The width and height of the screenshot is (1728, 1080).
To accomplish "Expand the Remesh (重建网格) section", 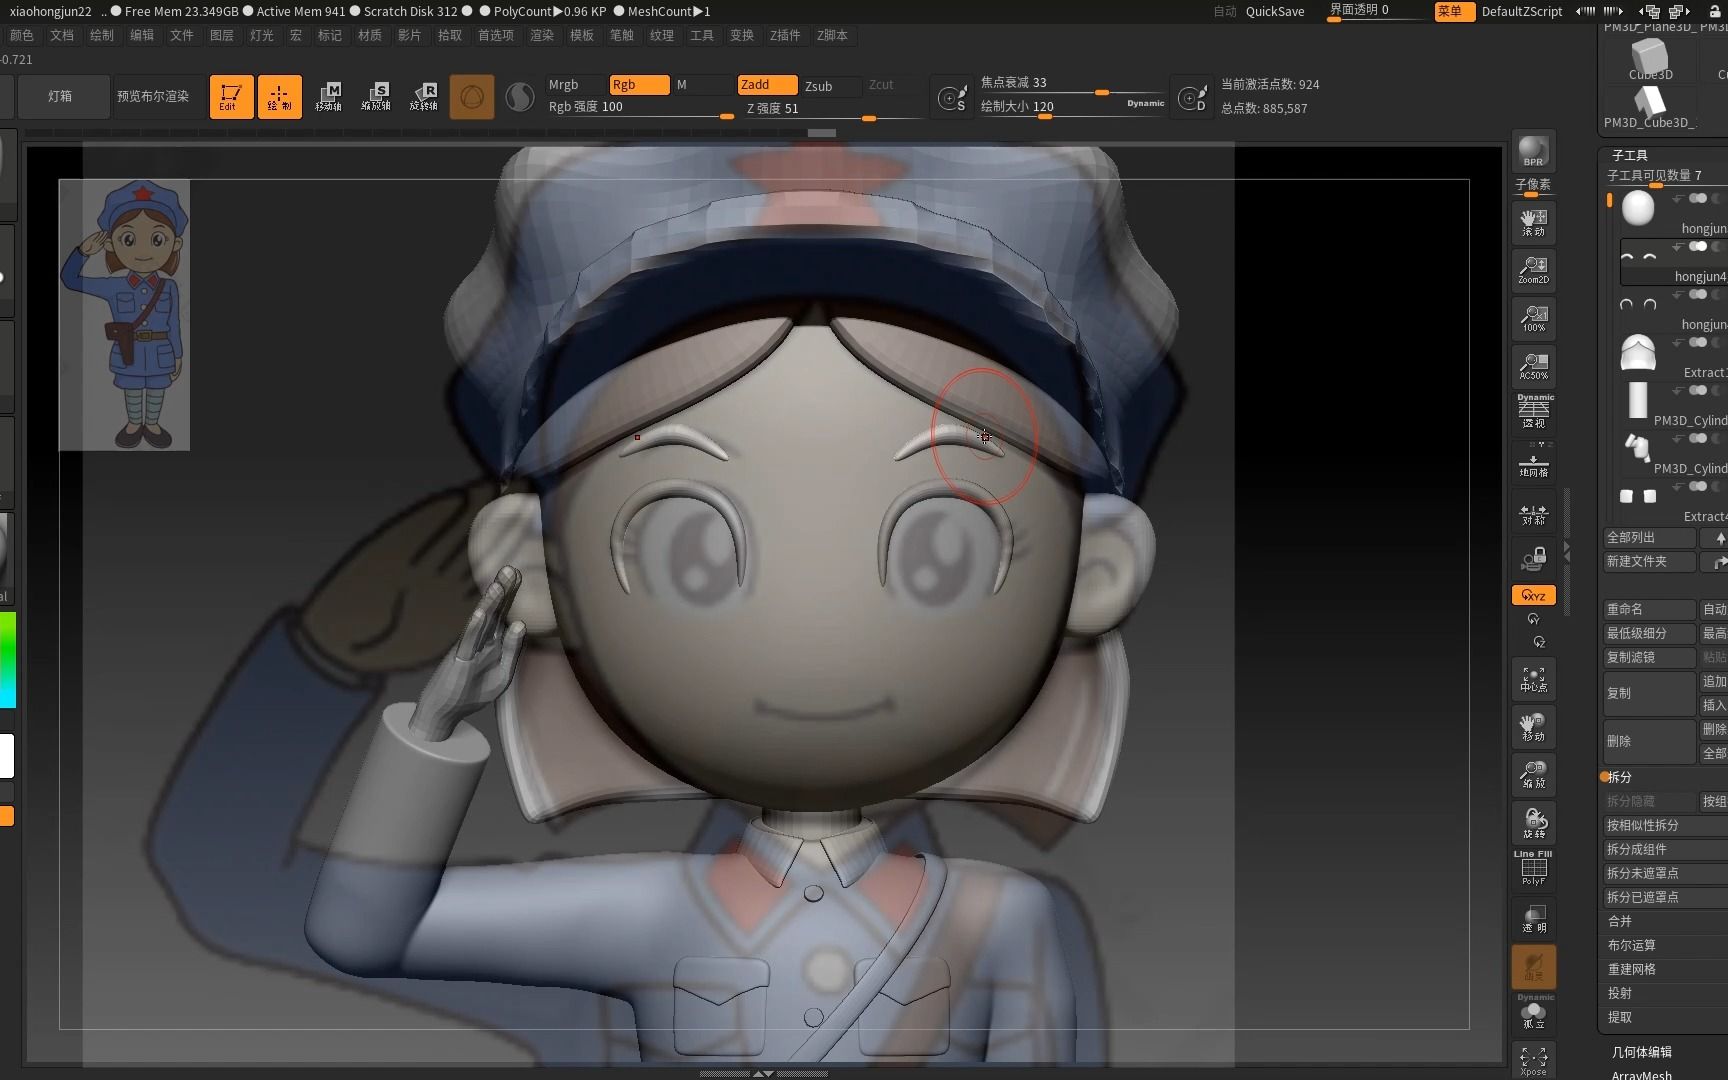I will (x=1631, y=969).
